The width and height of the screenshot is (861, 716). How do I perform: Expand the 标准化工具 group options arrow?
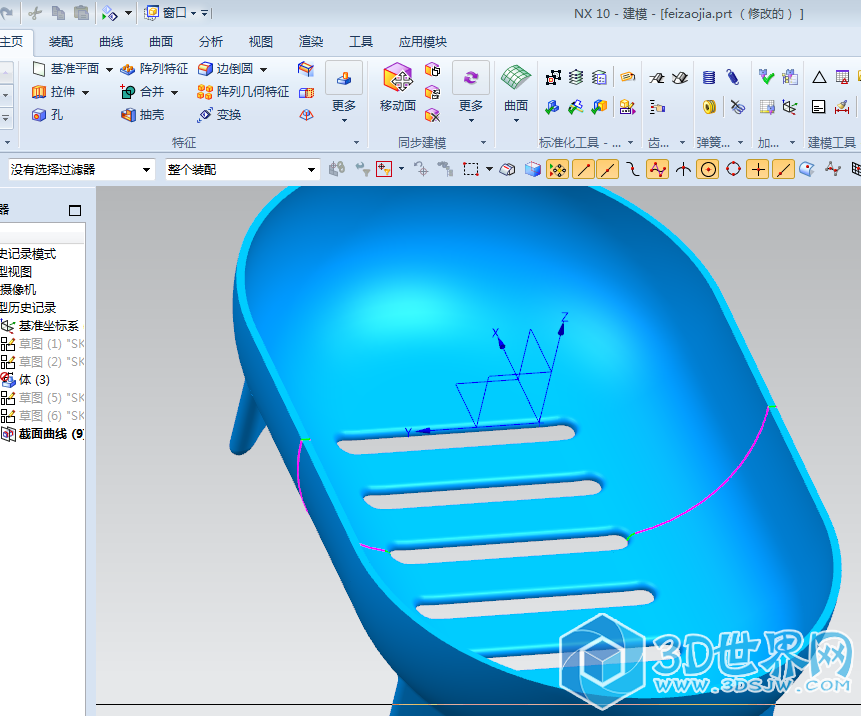coord(630,143)
